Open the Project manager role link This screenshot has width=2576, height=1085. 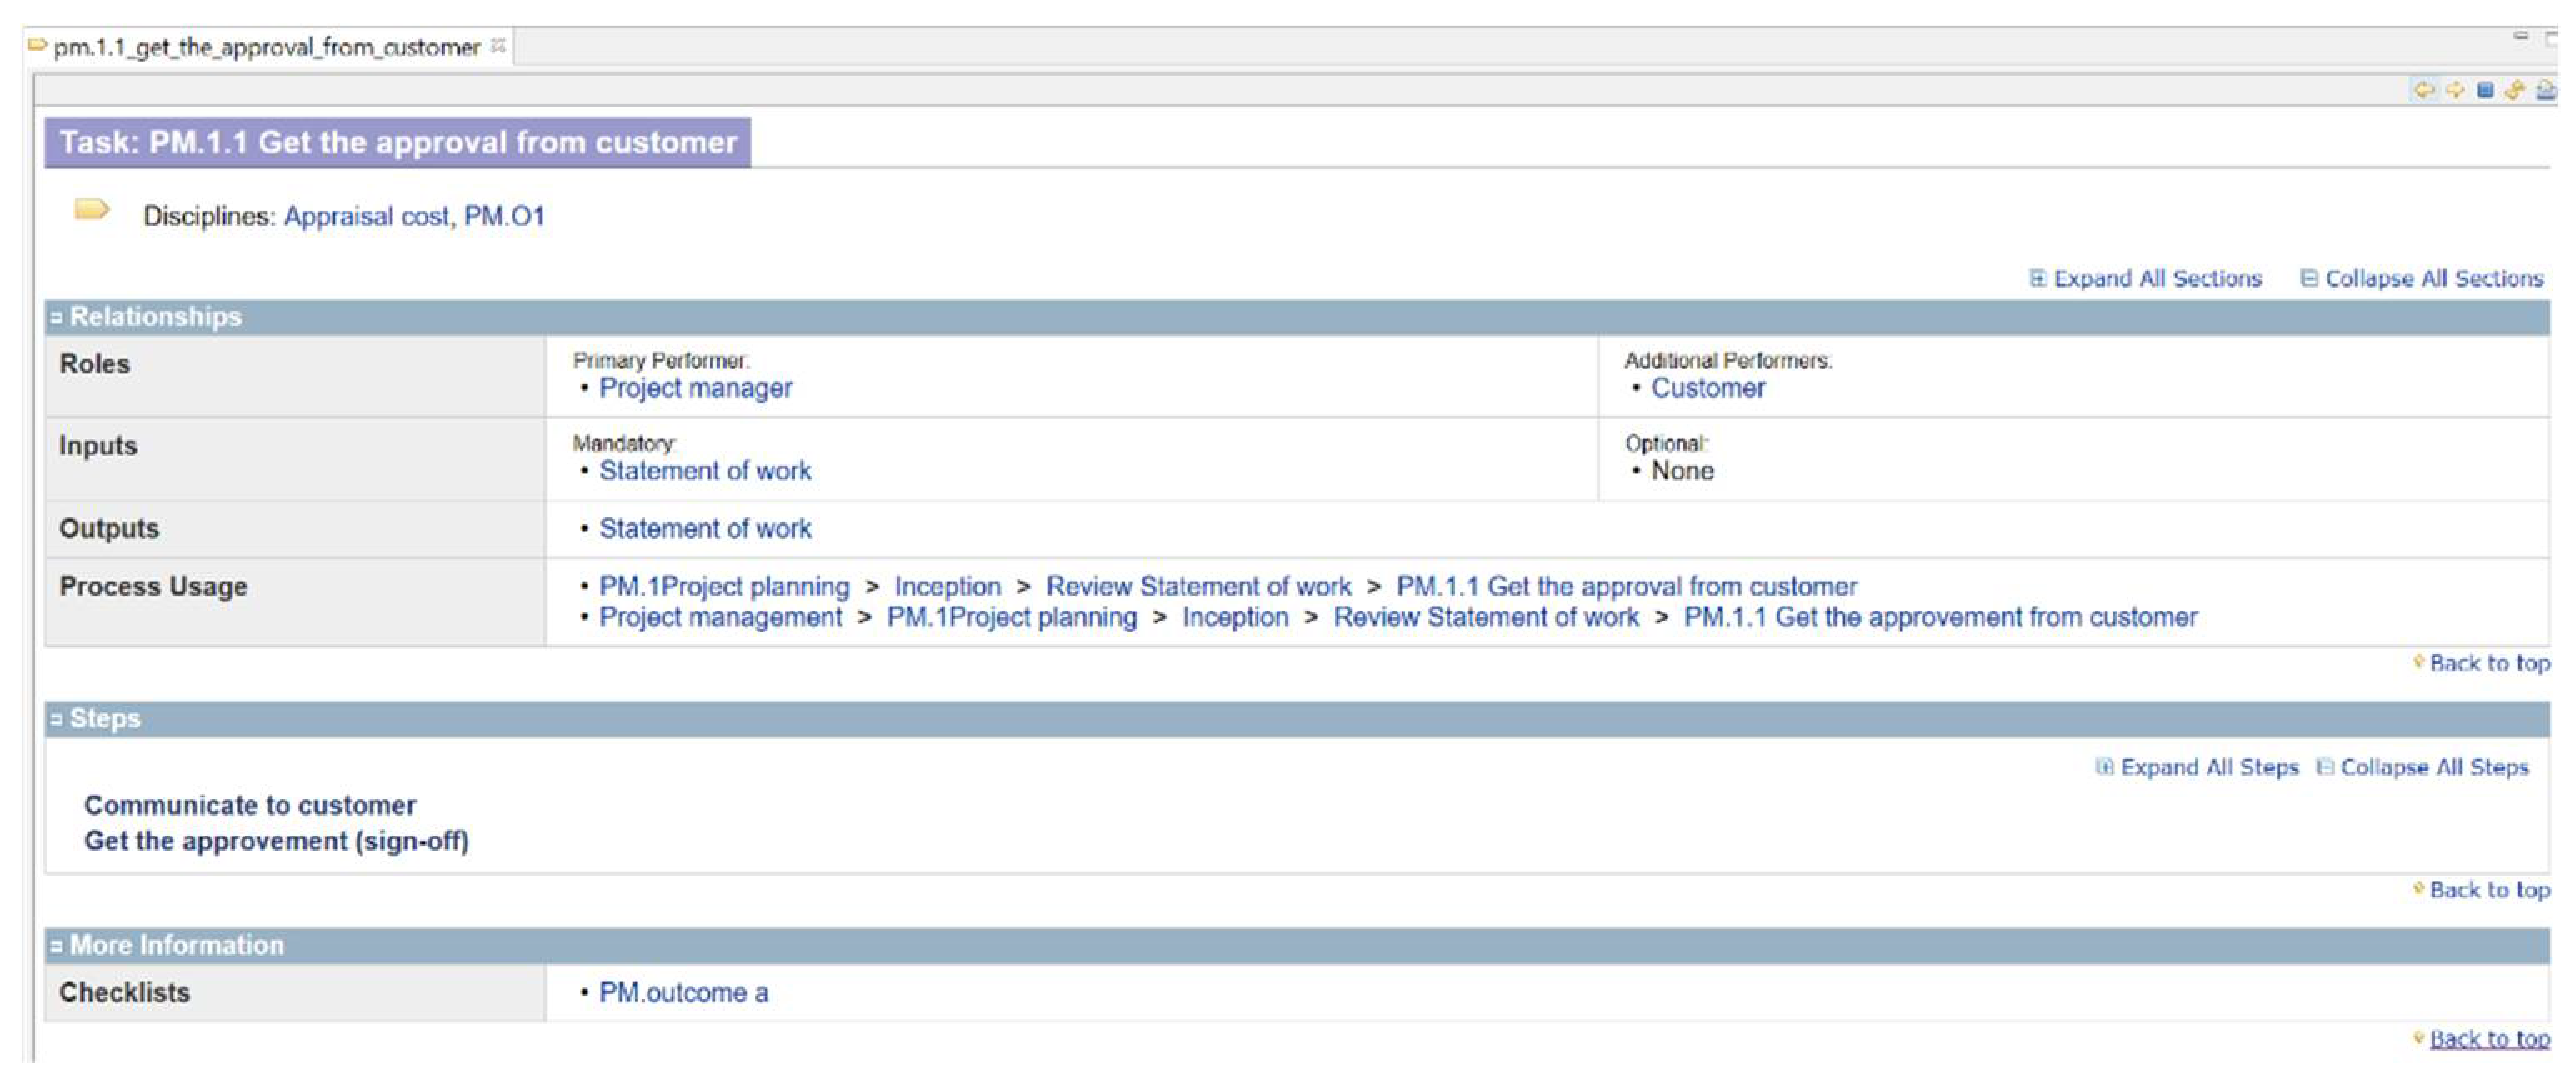[x=695, y=388]
